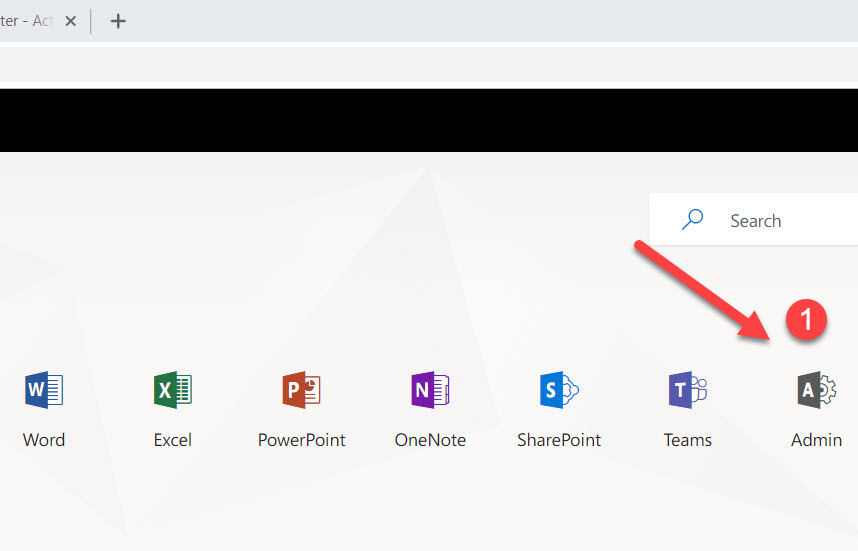This screenshot has height=551, width=858.
Task: Select the browser tab ending in 'ter - Act'
Action: (27, 21)
